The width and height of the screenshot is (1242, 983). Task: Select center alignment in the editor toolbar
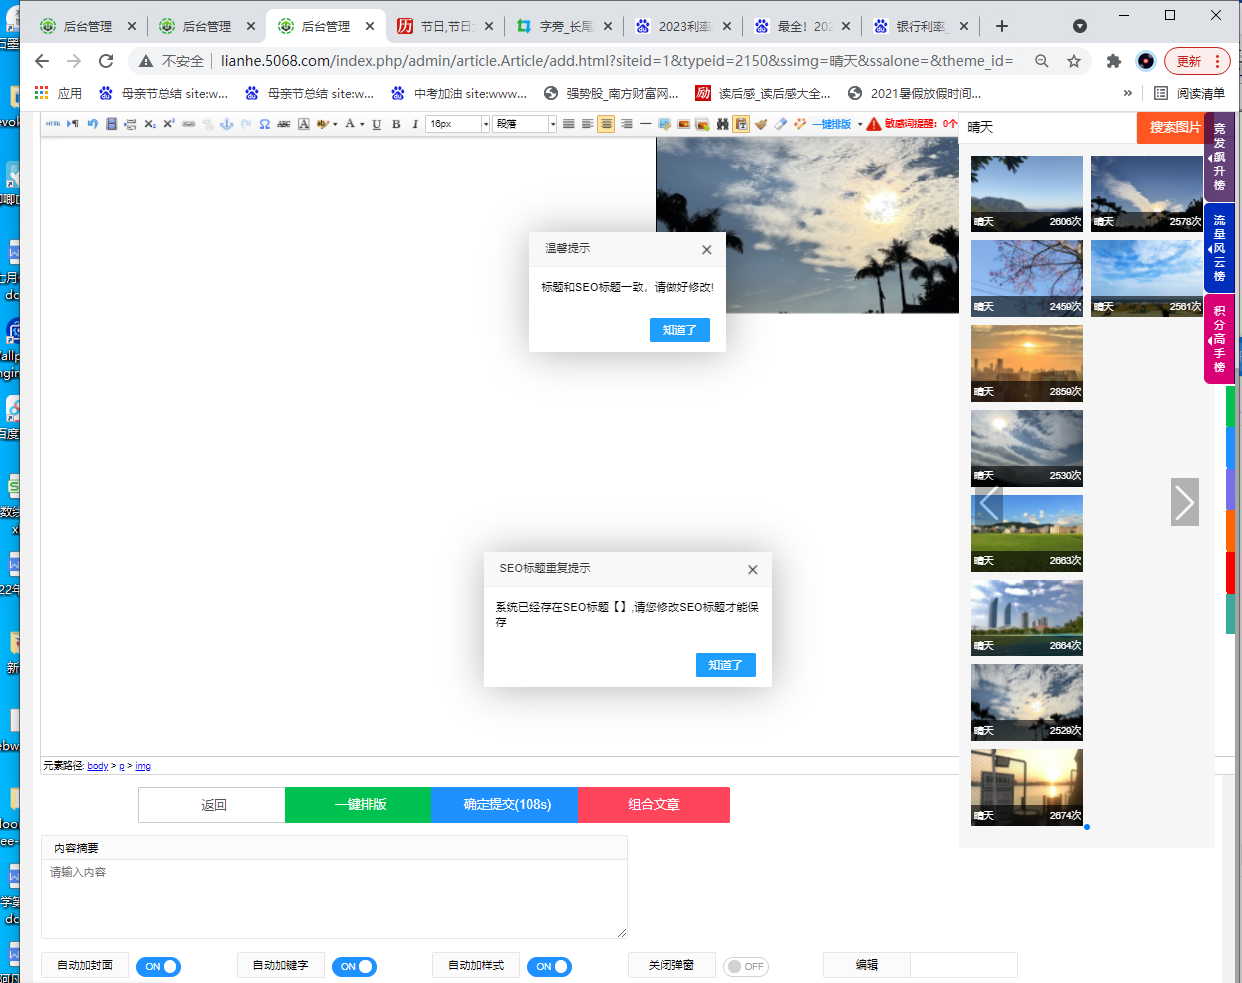(x=606, y=124)
